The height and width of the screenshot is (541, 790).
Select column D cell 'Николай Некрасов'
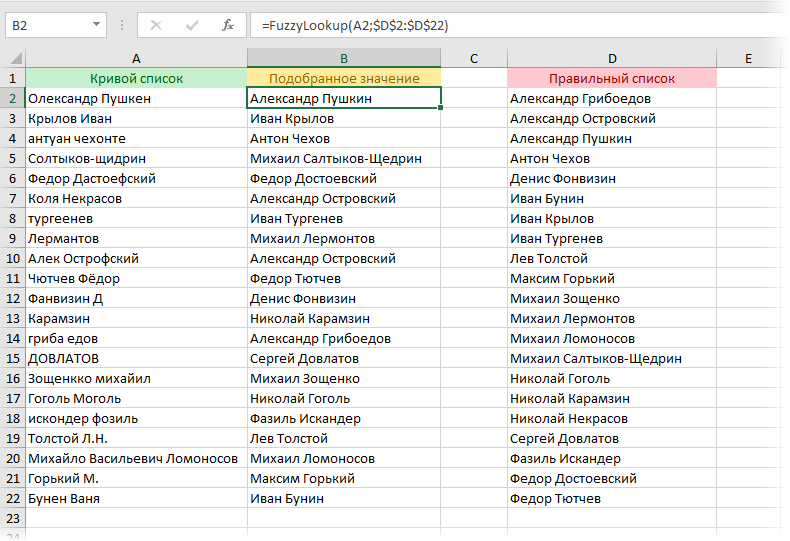pos(612,419)
